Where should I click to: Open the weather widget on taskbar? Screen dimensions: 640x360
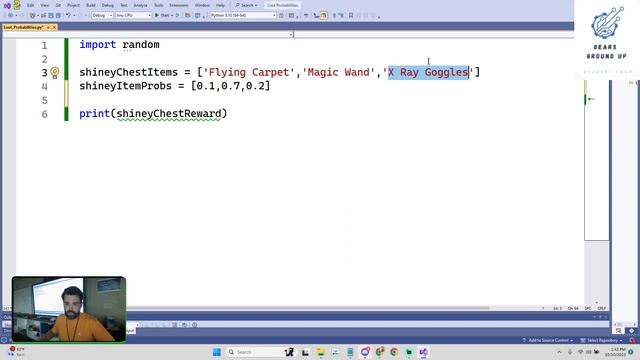coord(16,352)
